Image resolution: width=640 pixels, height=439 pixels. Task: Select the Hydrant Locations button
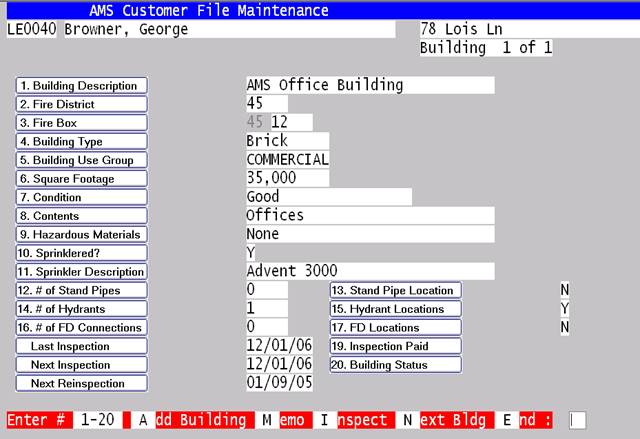coord(394,309)
